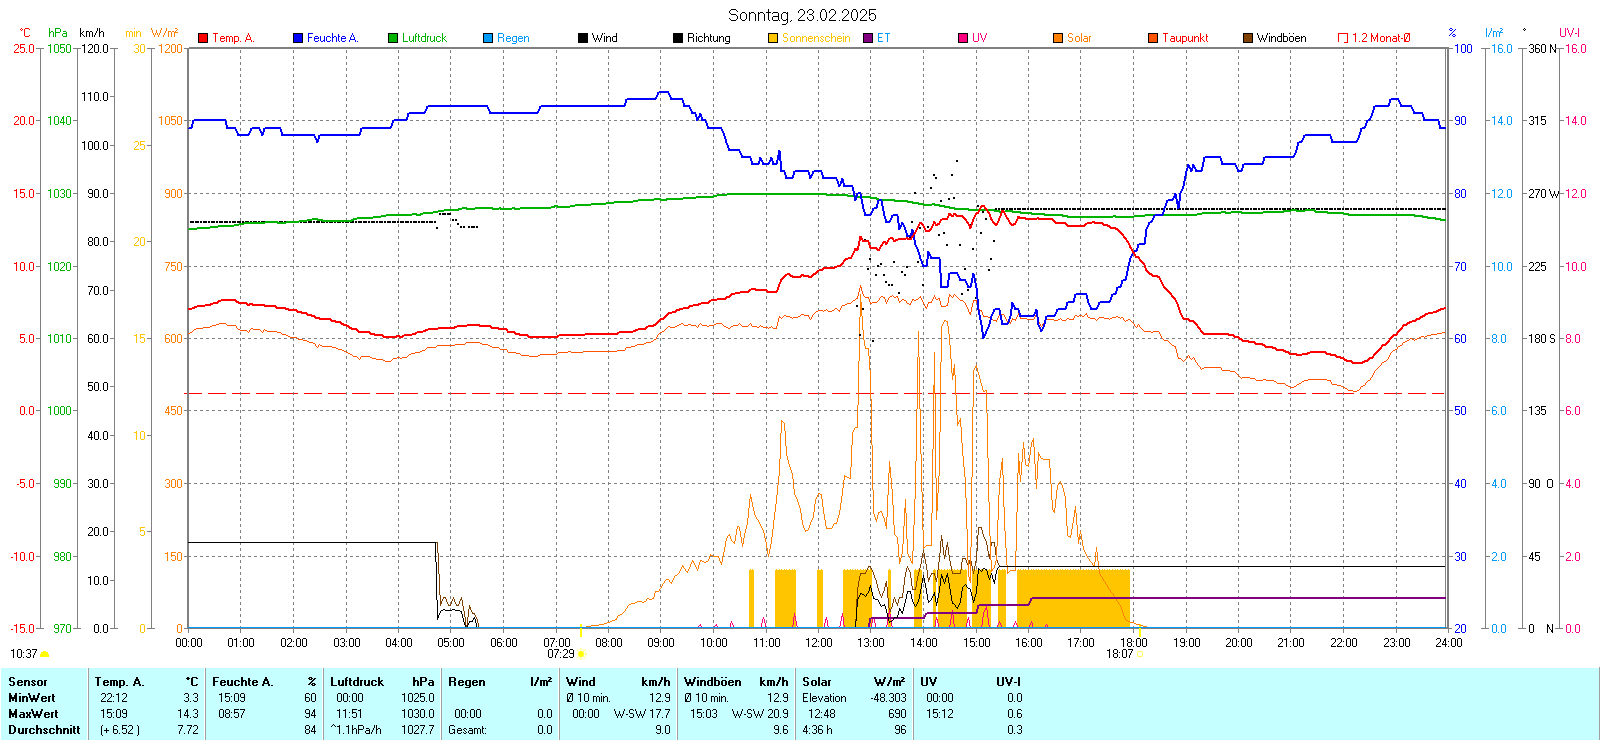
Task: Click the chart title Sonntag, 23.02.2025
Action: point(802,15)
